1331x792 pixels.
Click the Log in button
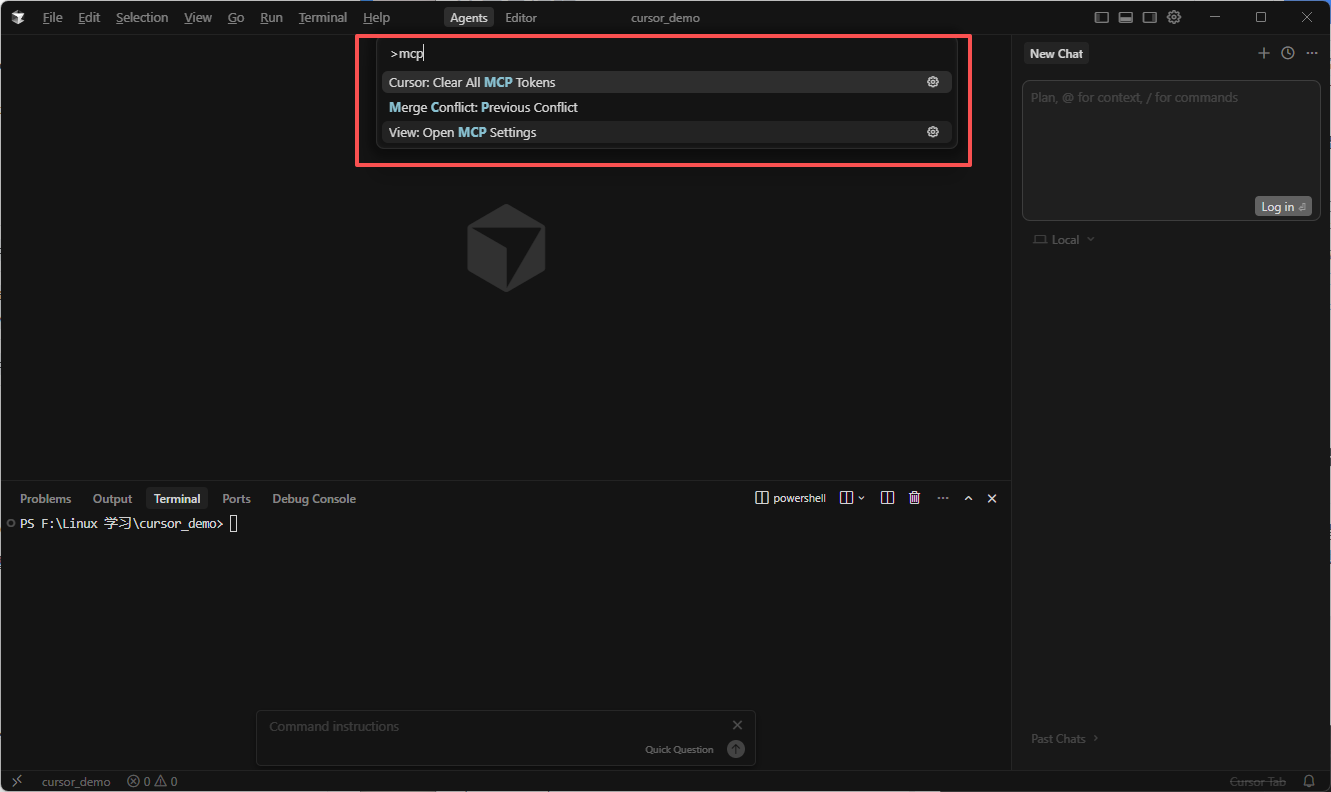pos(1283,207)
